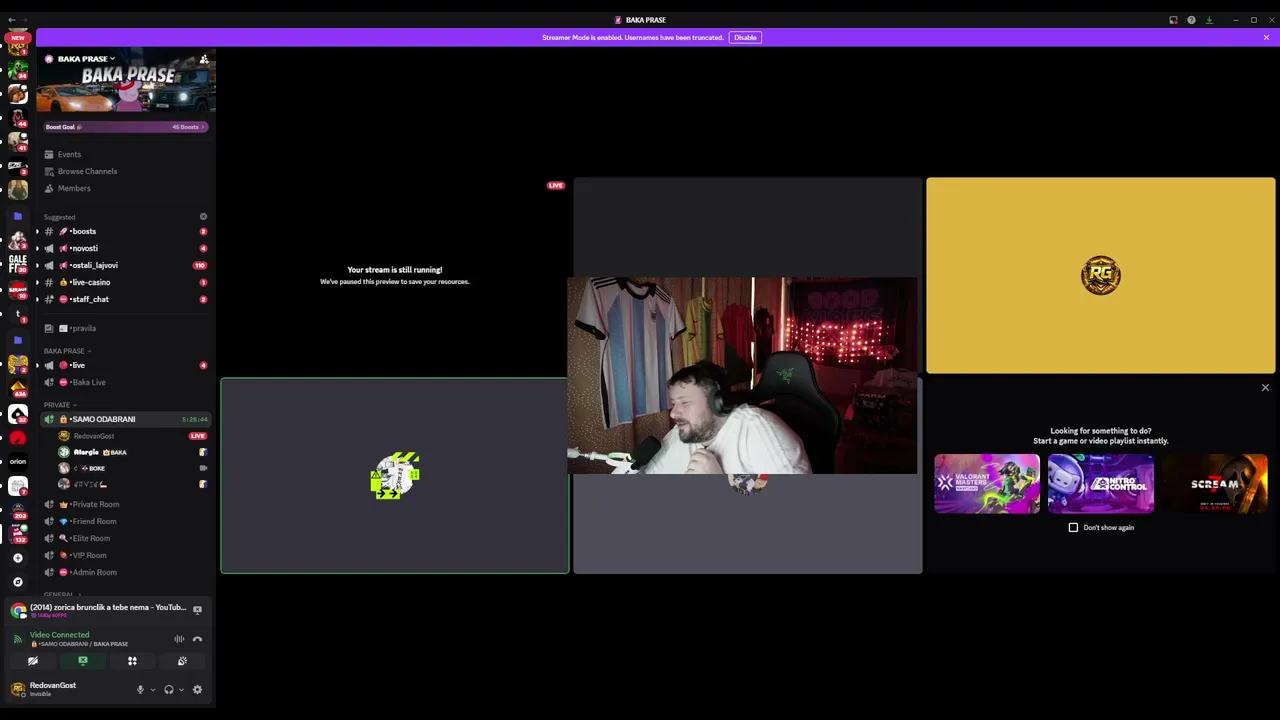Select green-outlined speaking user tile
The height and width of the screenshot is (720, 1280).
click(x=395, y=476)
